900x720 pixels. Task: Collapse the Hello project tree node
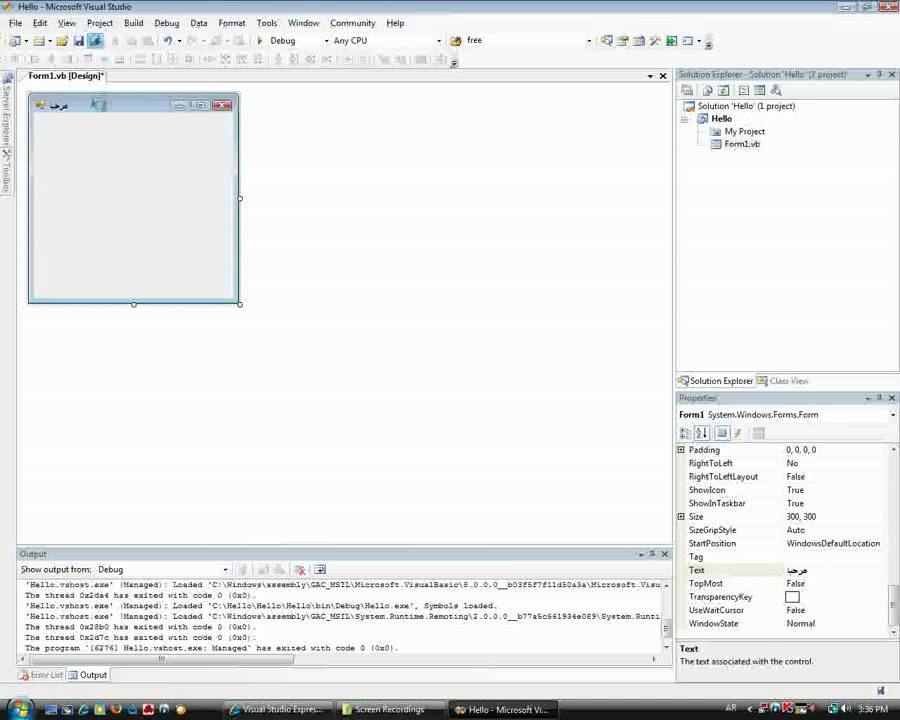684,119
